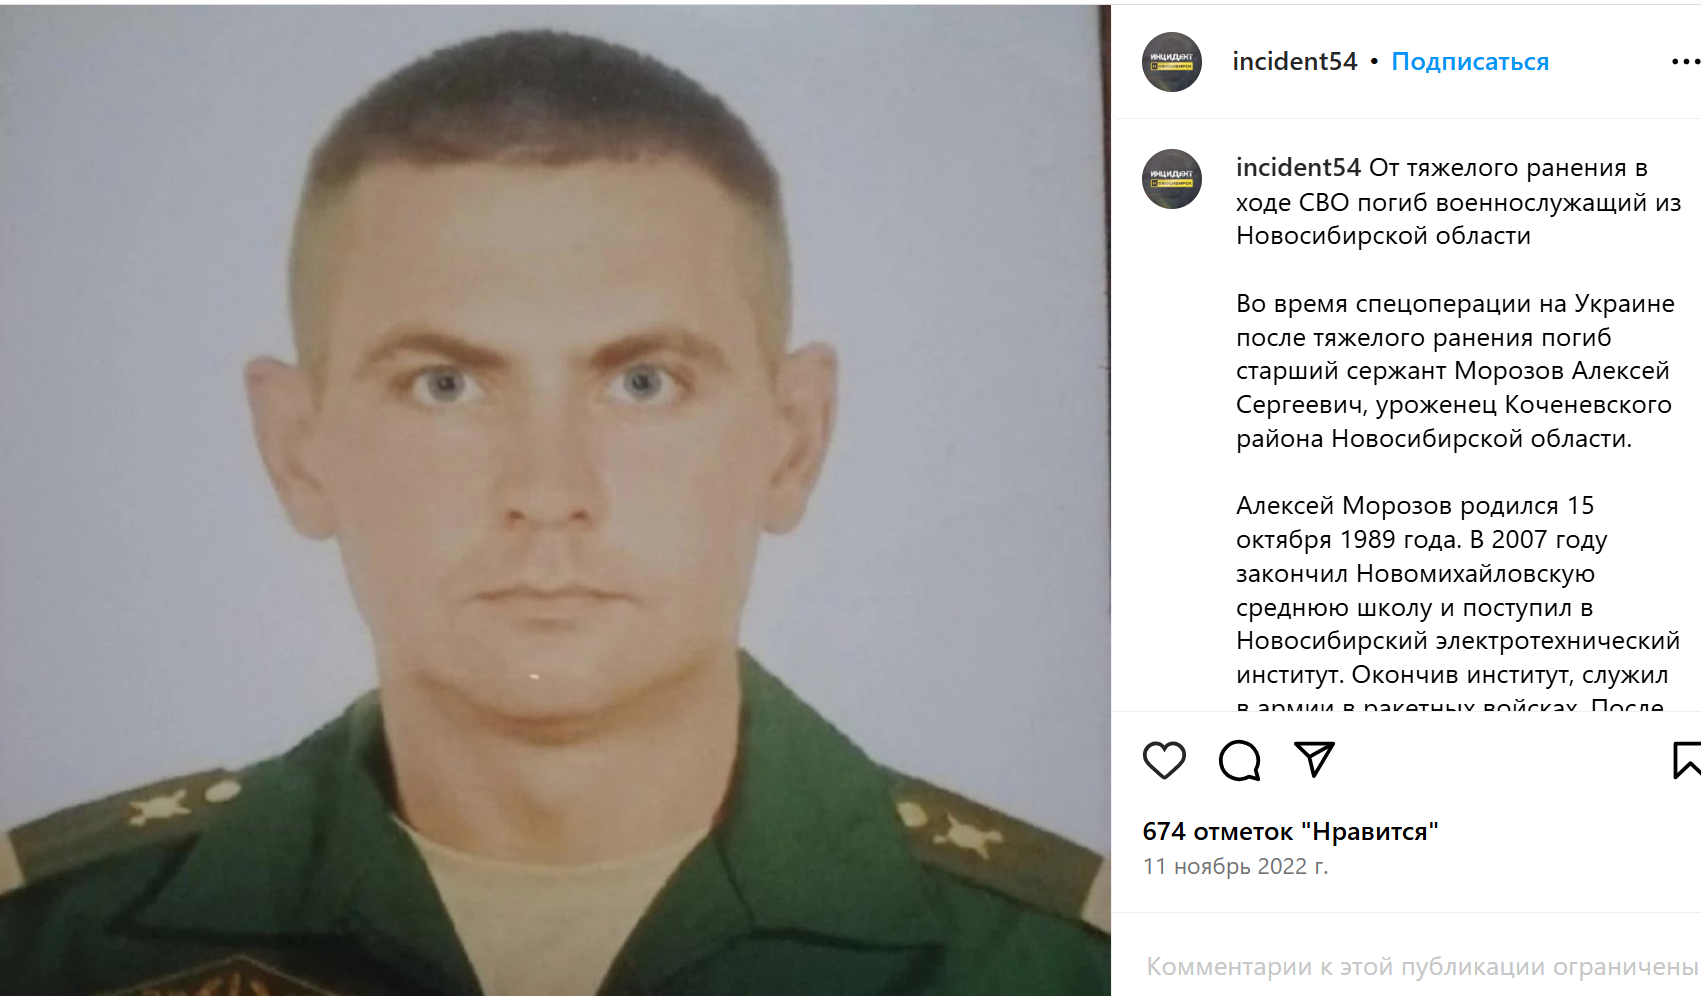Click the caption line закончил Новомихайловскую

coord(1415,574)
